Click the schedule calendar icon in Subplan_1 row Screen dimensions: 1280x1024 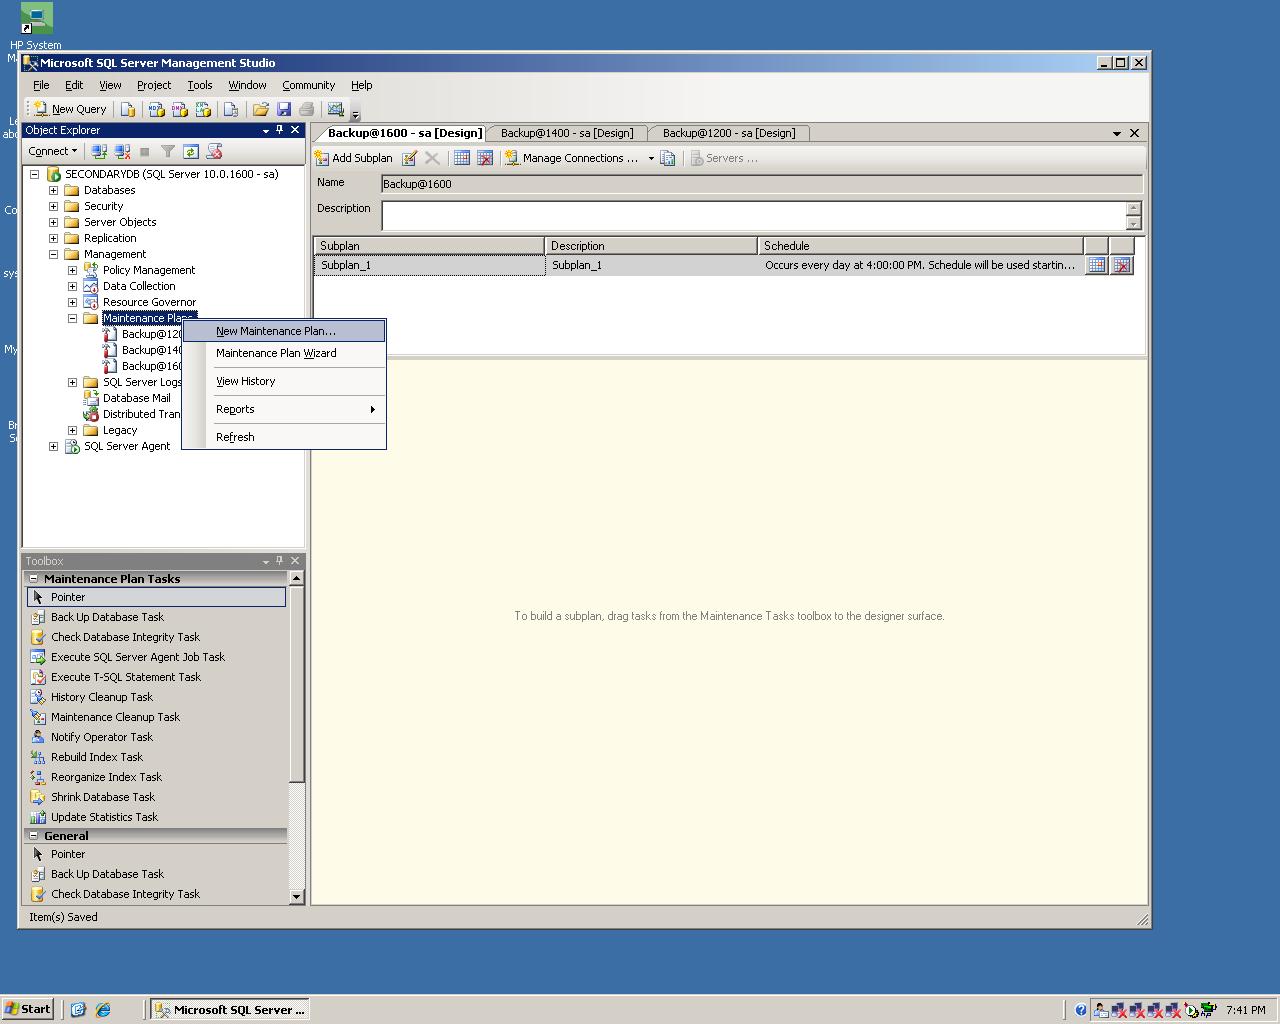(1097, 265)
